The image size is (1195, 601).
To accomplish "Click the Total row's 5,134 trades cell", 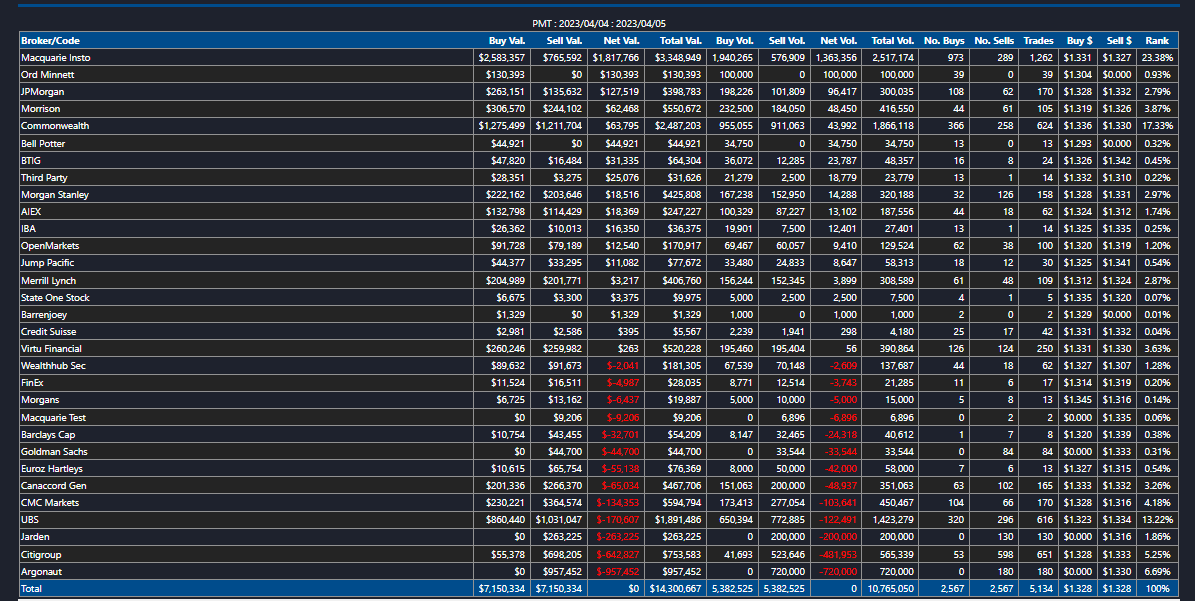I will point(1040,589).
